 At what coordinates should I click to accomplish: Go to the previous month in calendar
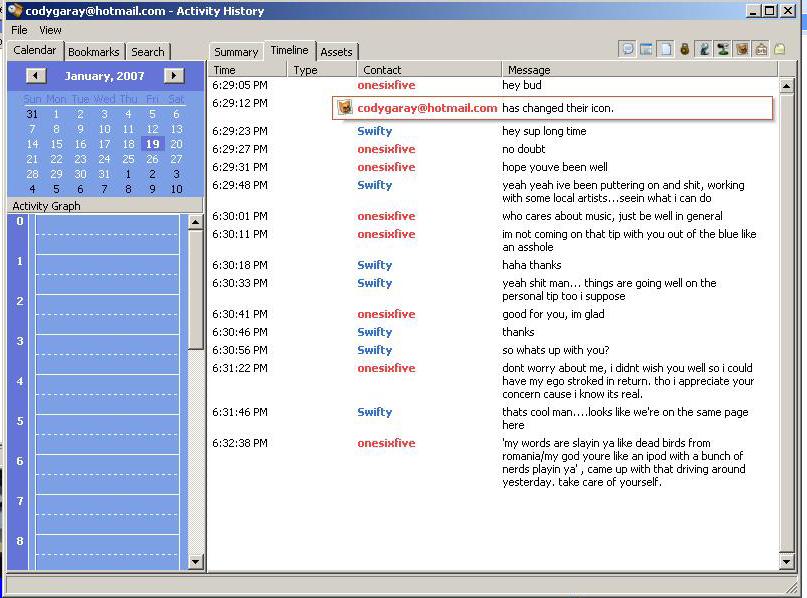[x=36, y=76]
